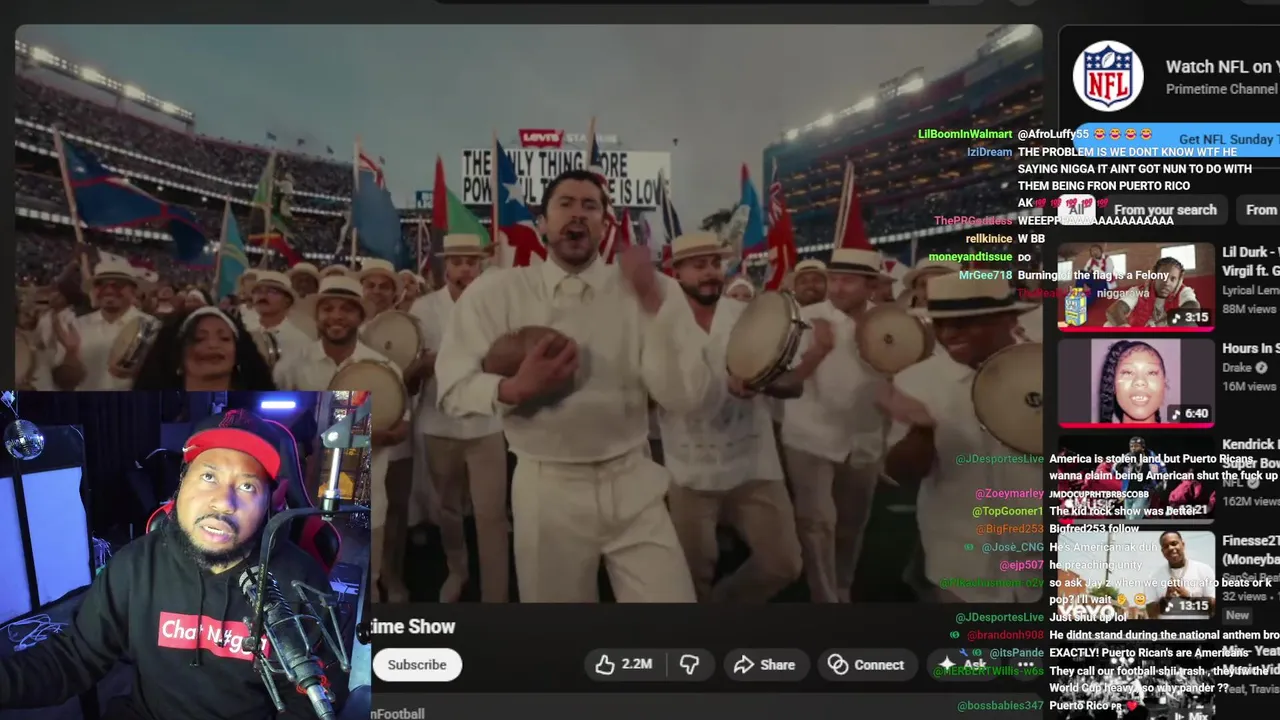
Task: Click the 6:40 duration badge
Action: pyautogui.click(x=1190, y=413)
